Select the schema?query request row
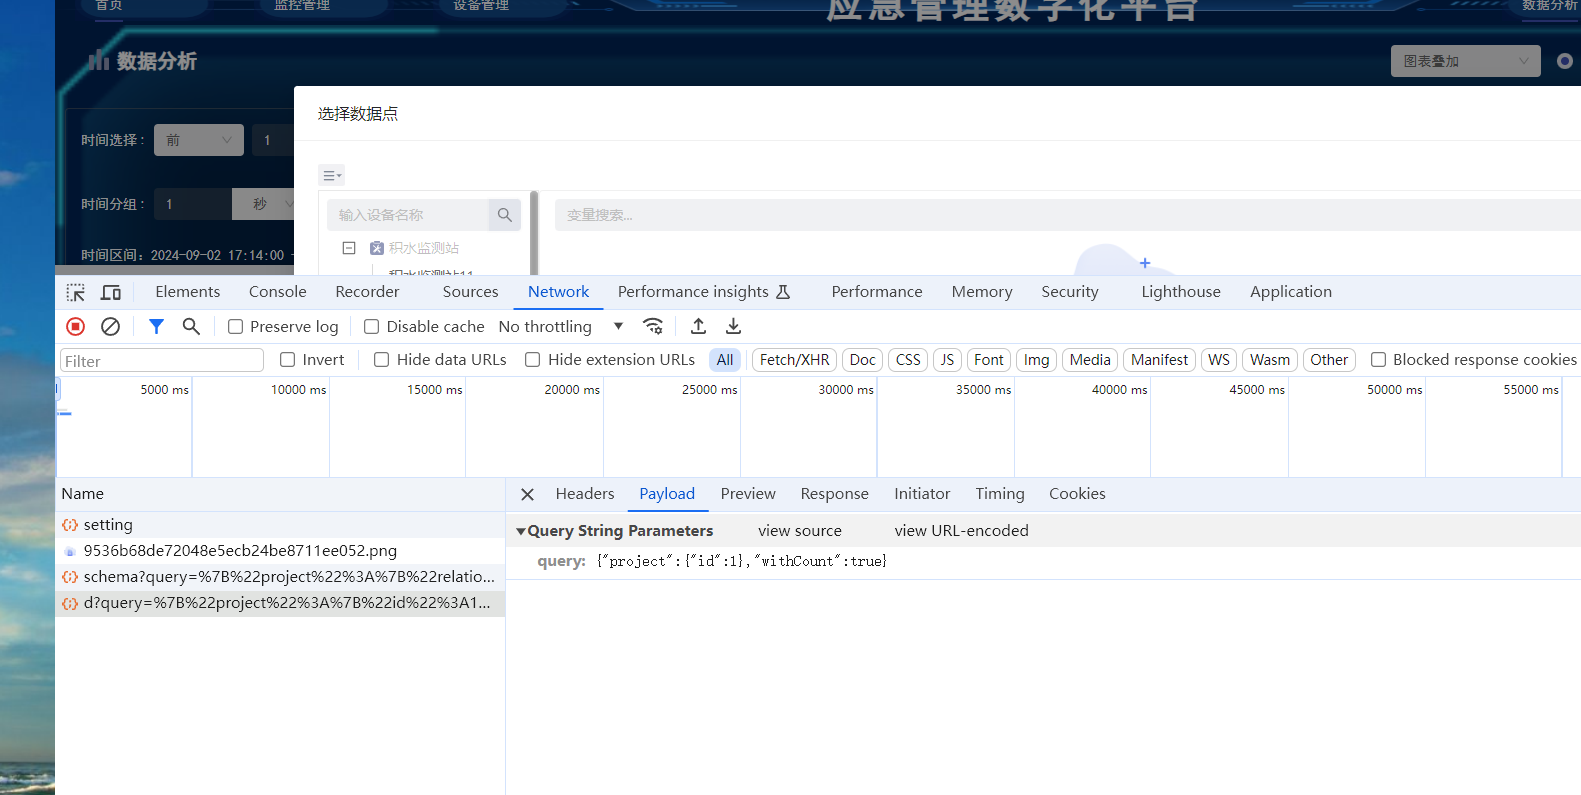 pyautogui.click(x=280, y=577)
